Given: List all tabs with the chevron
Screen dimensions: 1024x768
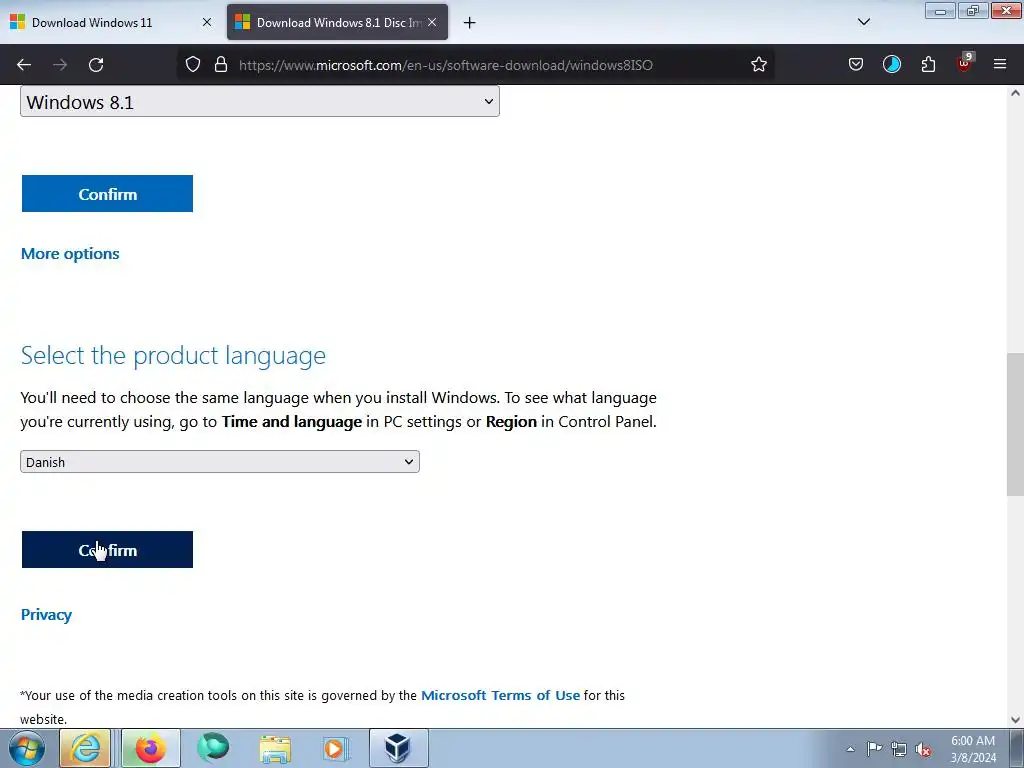Looking at the screenshot, I should (x=863, y=22).
